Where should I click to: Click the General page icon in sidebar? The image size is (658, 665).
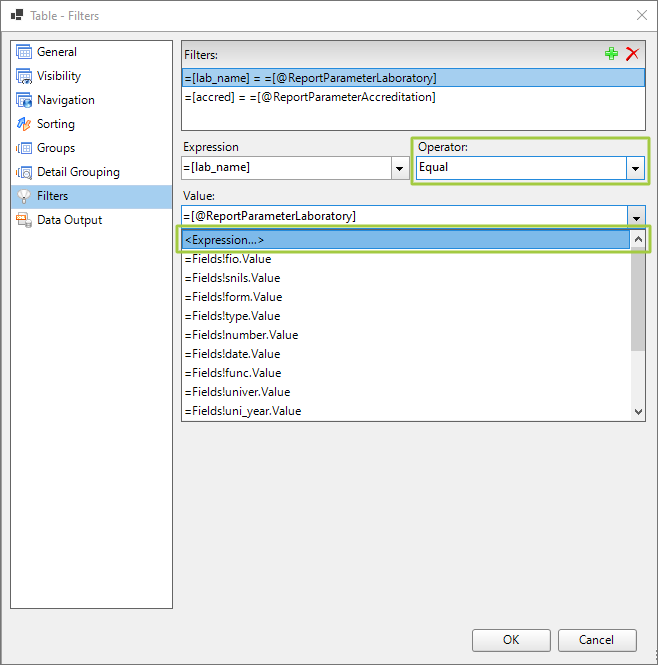click(x=24, y=52)
